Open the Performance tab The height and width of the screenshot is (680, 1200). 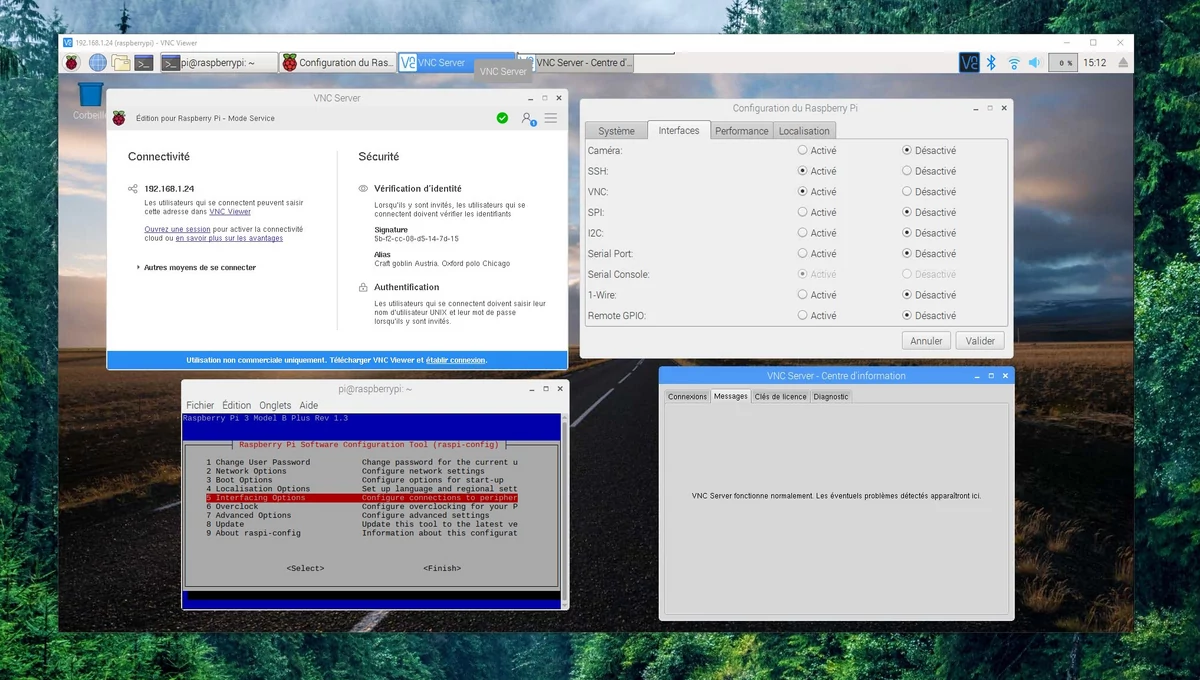pyautogui.click(x=742, y=131)
